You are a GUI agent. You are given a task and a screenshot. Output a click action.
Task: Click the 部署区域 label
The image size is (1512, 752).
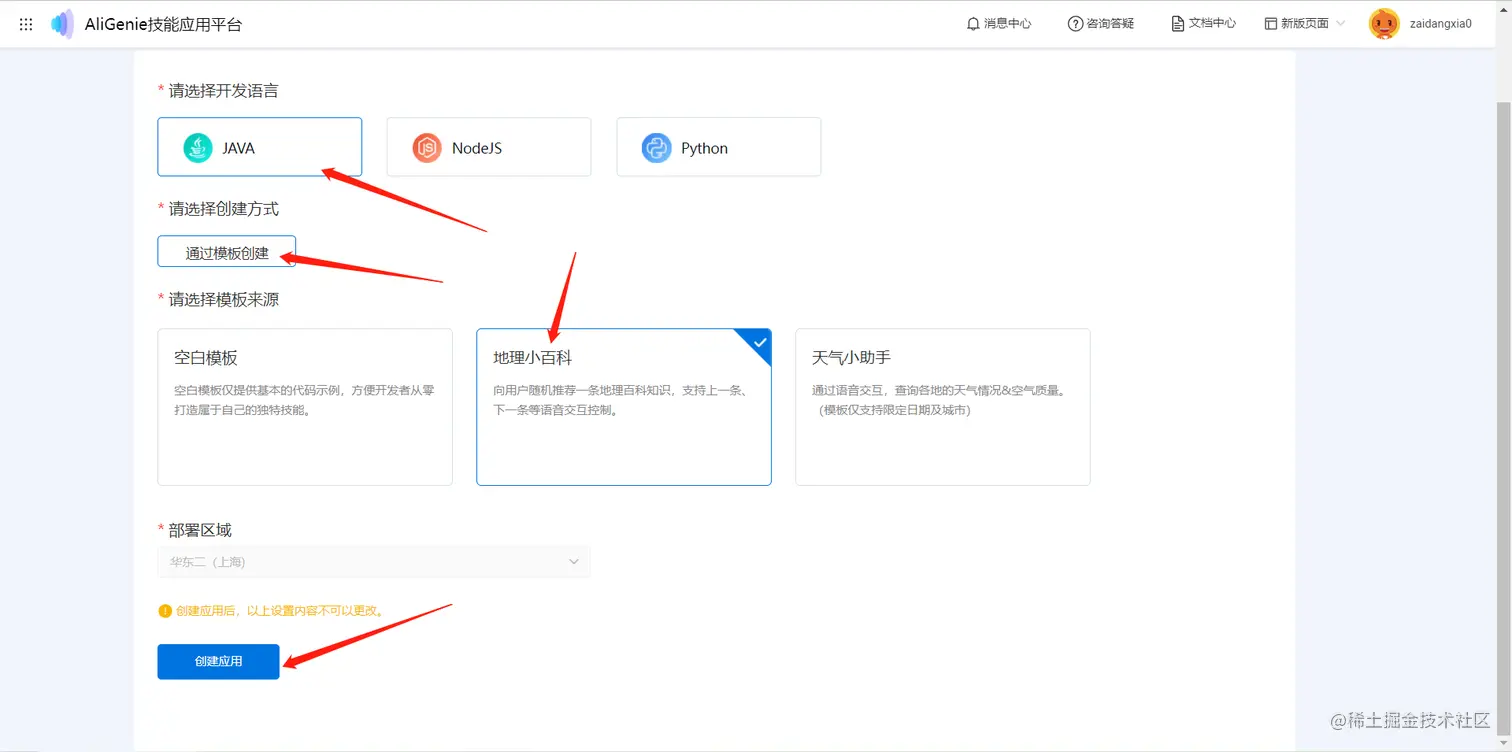click(x=200, y=530)
